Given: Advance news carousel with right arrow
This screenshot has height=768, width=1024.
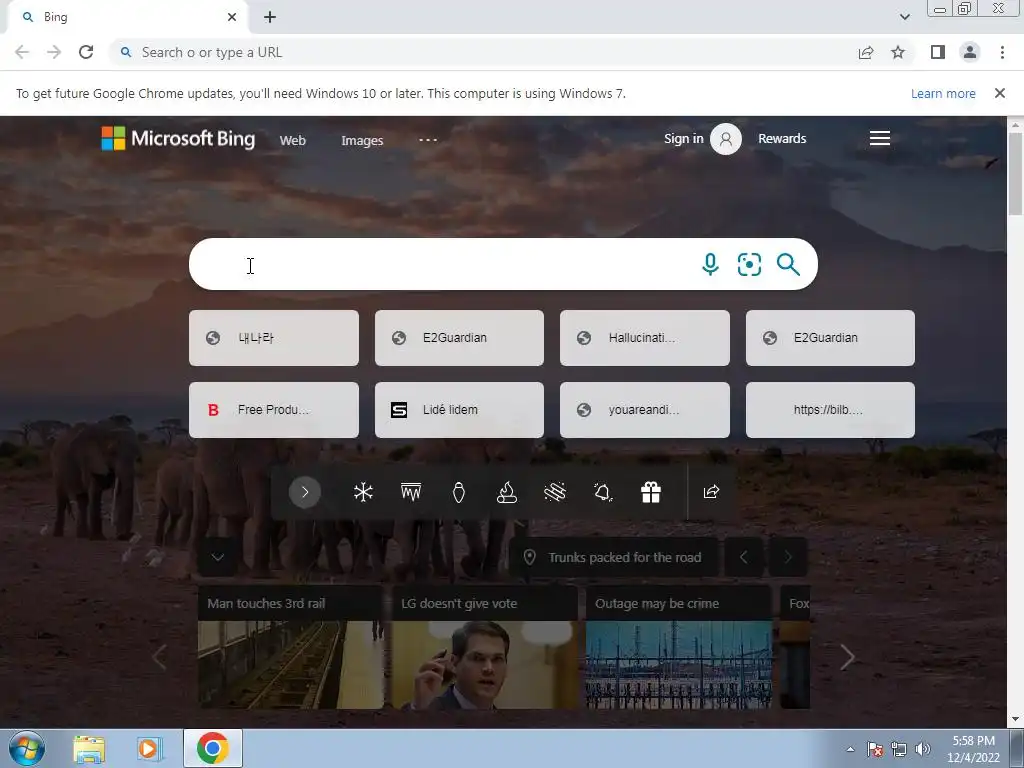Looking at the screenshot, I should 847,657.
